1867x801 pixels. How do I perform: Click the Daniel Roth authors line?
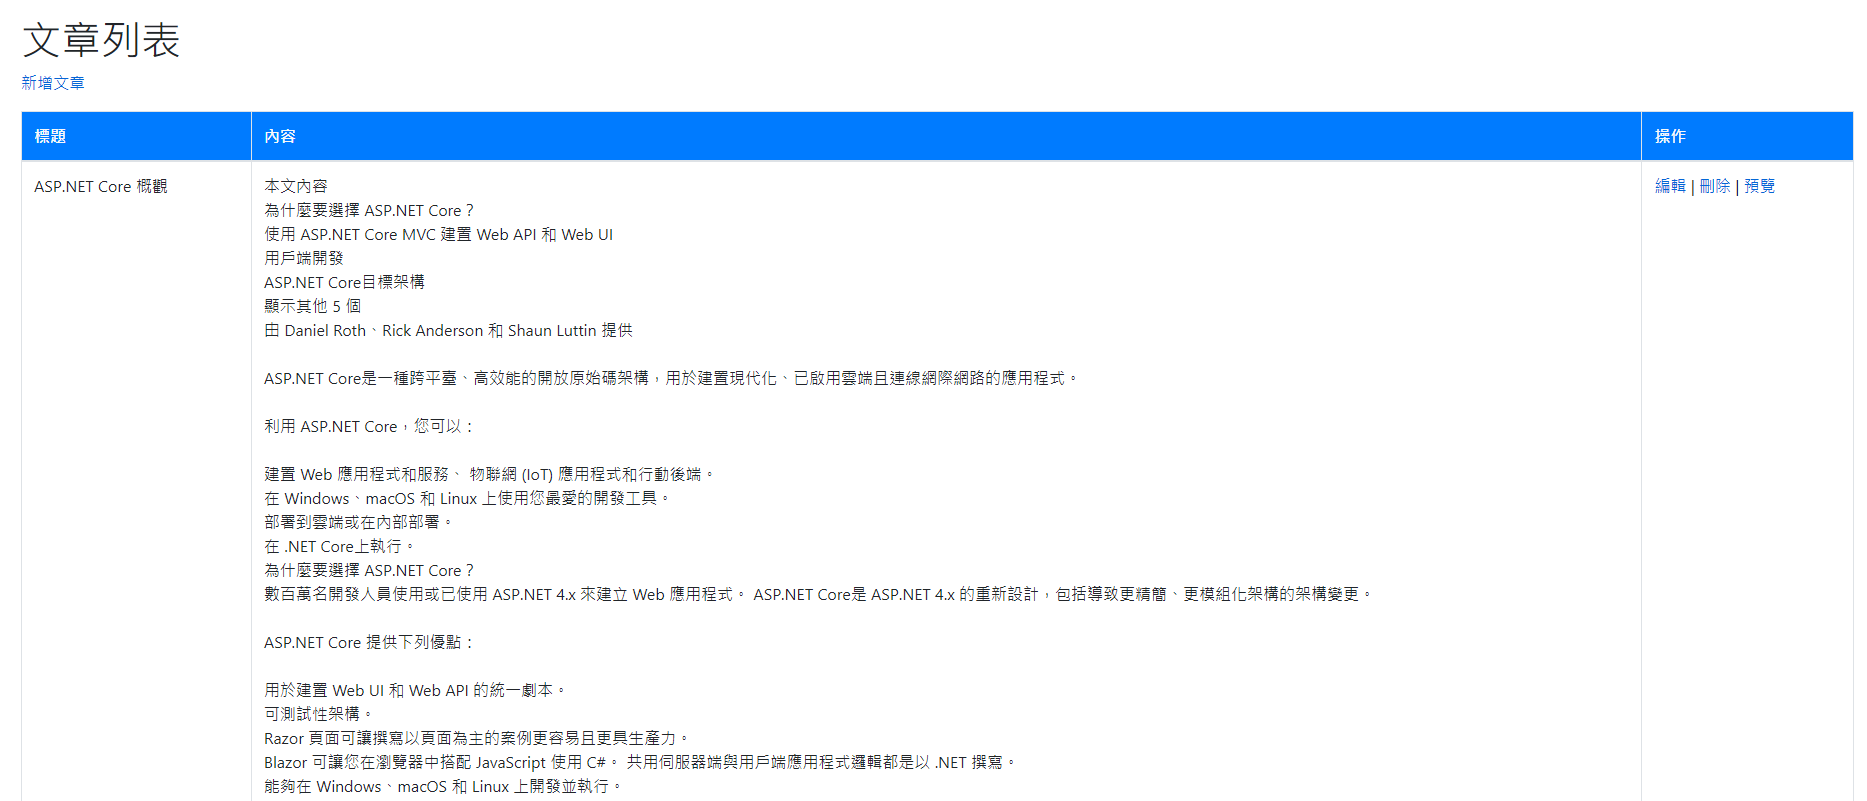point(448,330)
